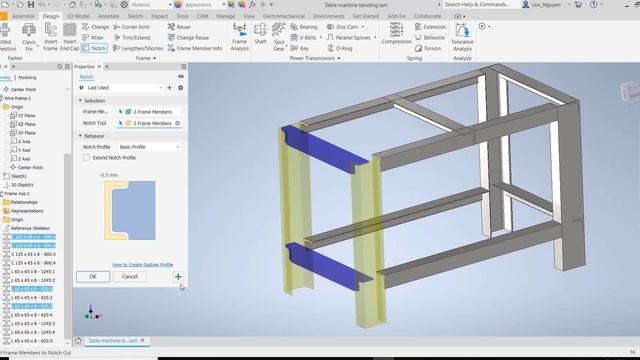The height and width of the screenshot is (360, 640).
Task: Open the Shaft generator
Action: (260, 33)
